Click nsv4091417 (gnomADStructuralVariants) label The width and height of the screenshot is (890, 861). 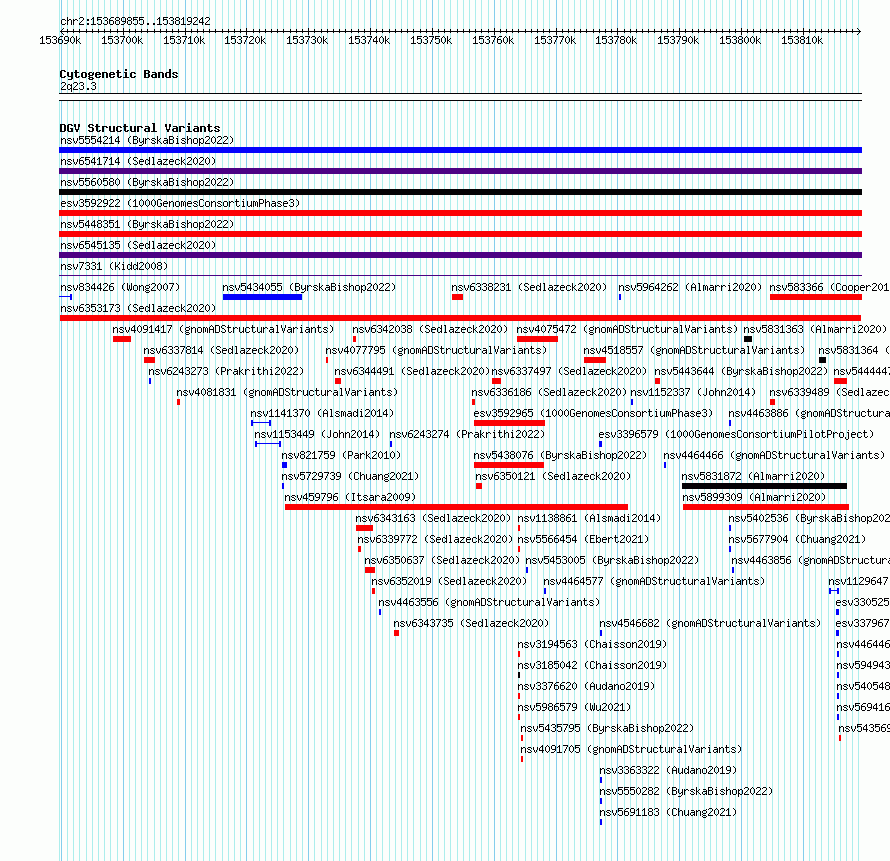pyautogui.click(x=223, y=329)
